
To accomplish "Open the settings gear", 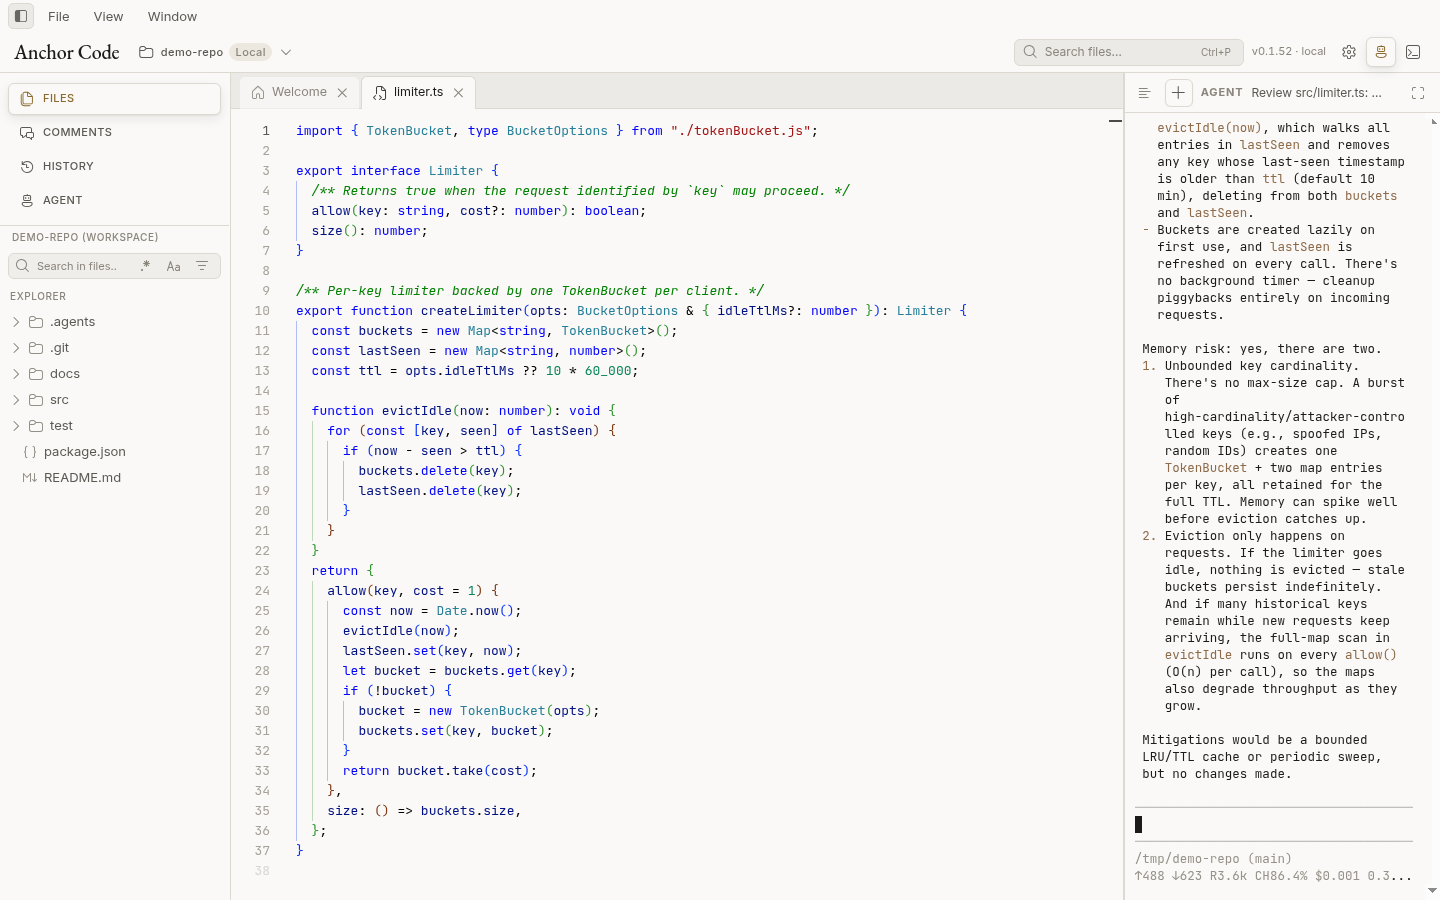I will coord(1349,52).
